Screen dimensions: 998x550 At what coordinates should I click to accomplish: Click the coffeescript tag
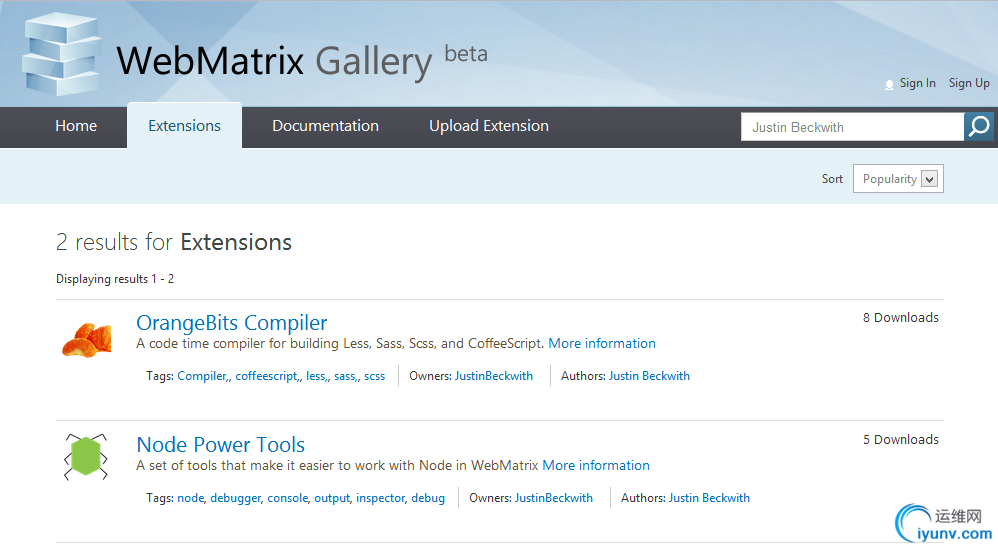click(266, 376)
